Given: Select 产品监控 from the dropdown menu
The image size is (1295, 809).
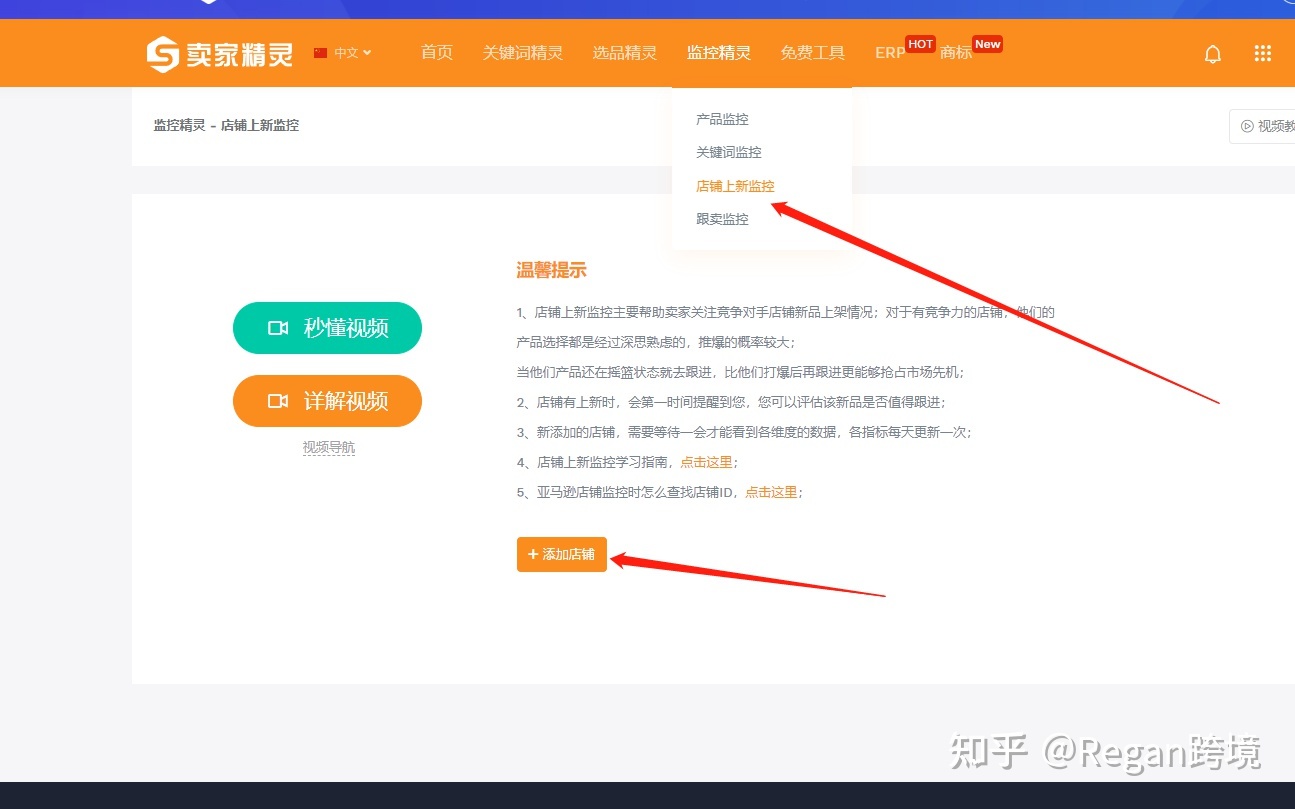Looking at the screenshot, I should (x=722, y=119).
